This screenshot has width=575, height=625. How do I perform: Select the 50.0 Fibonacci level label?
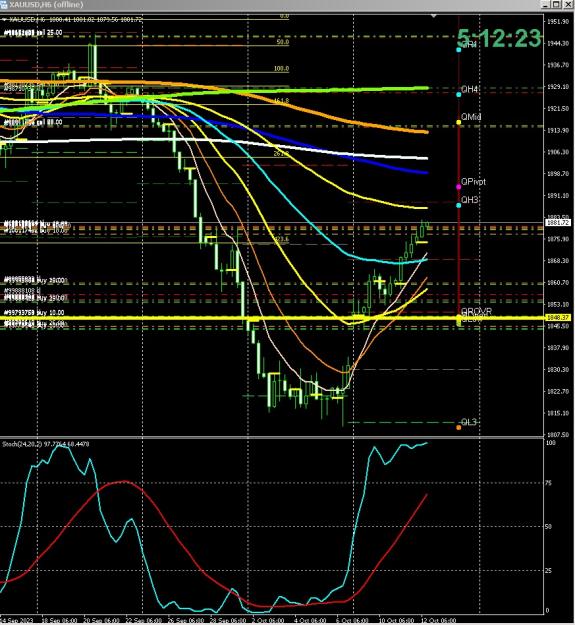(283, 42)
